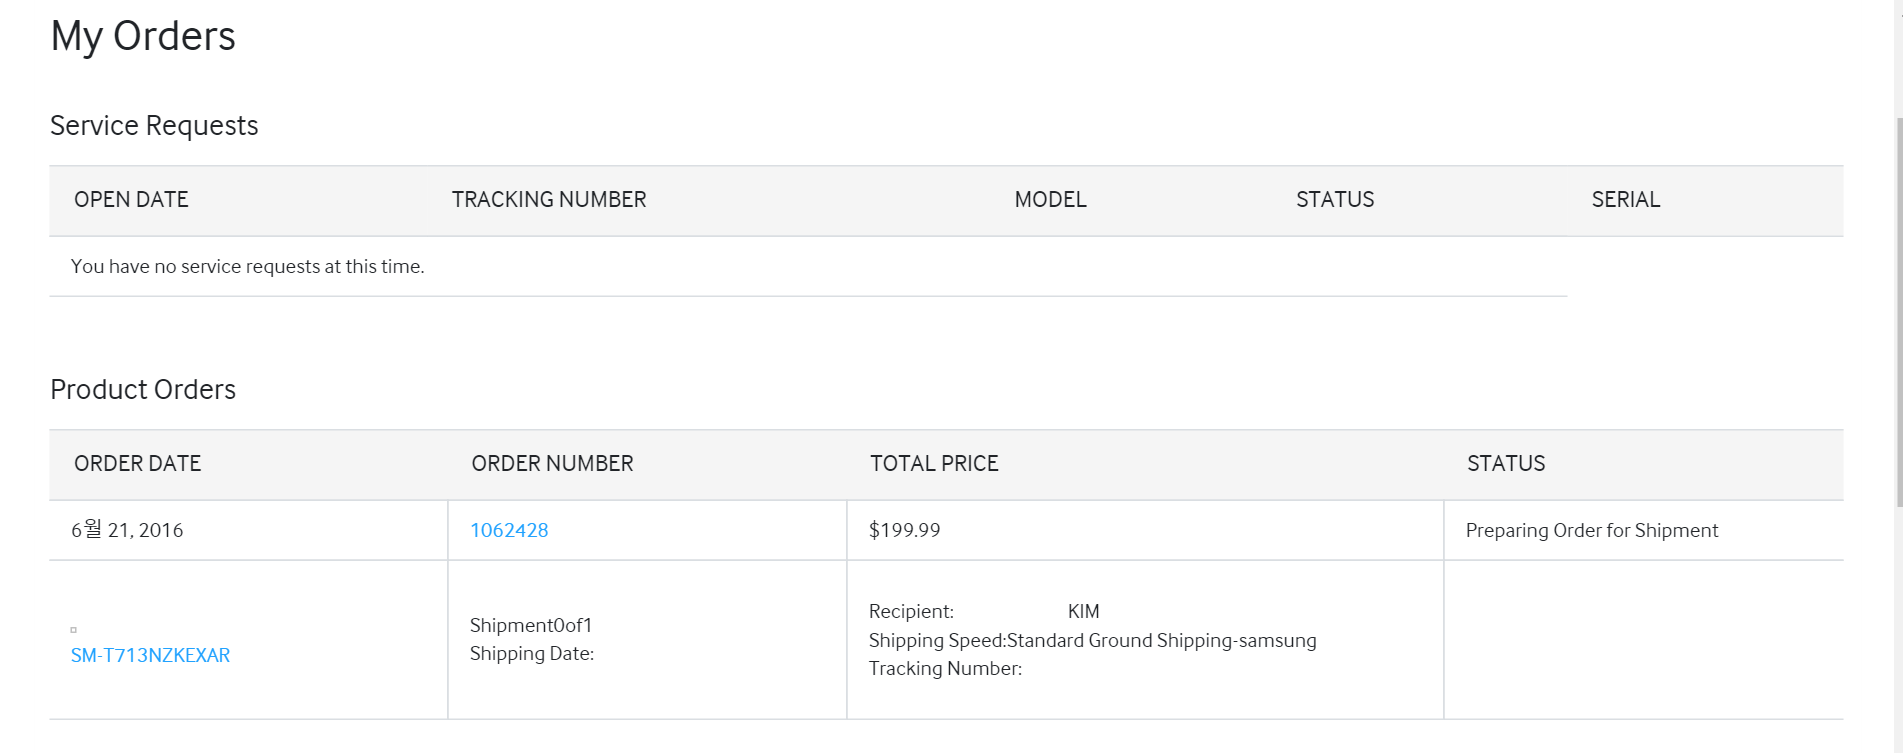This screenshot has width=1903, height=753.
Task: Click the 'no service requests' message
Action: (x=247, y=266)
